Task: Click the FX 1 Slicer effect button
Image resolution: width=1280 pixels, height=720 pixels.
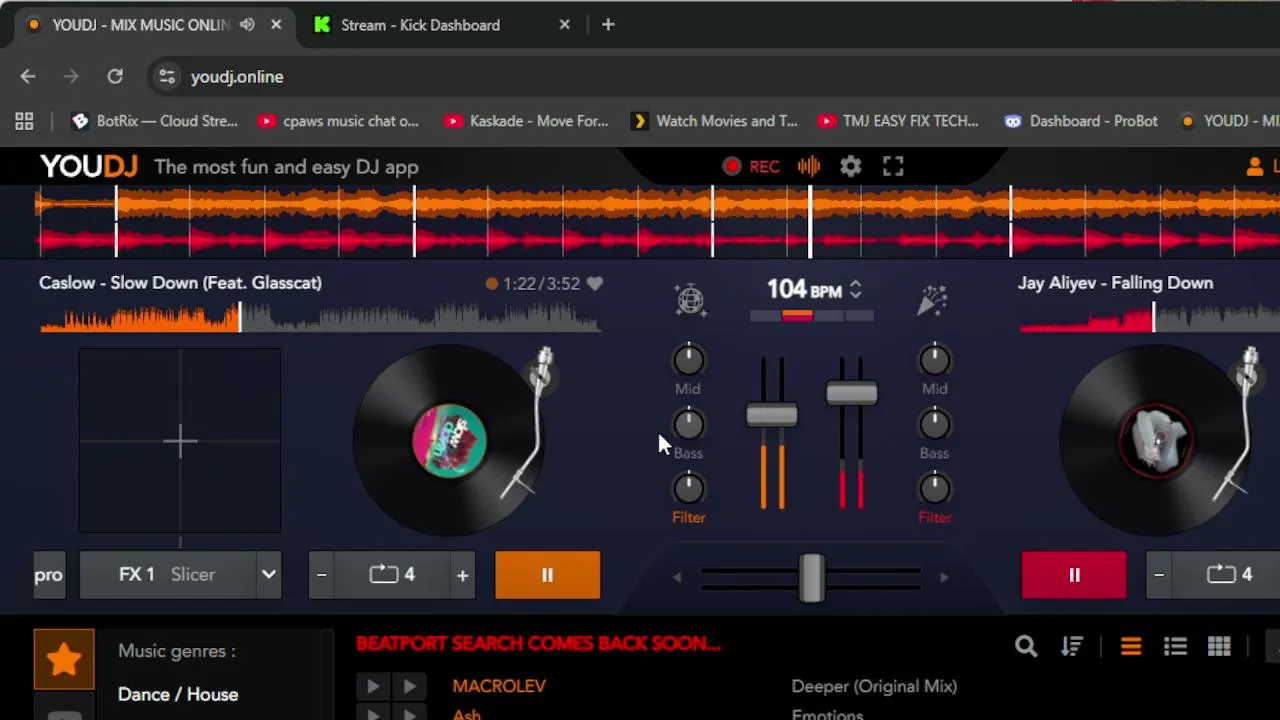Action: tap(167, 575)
